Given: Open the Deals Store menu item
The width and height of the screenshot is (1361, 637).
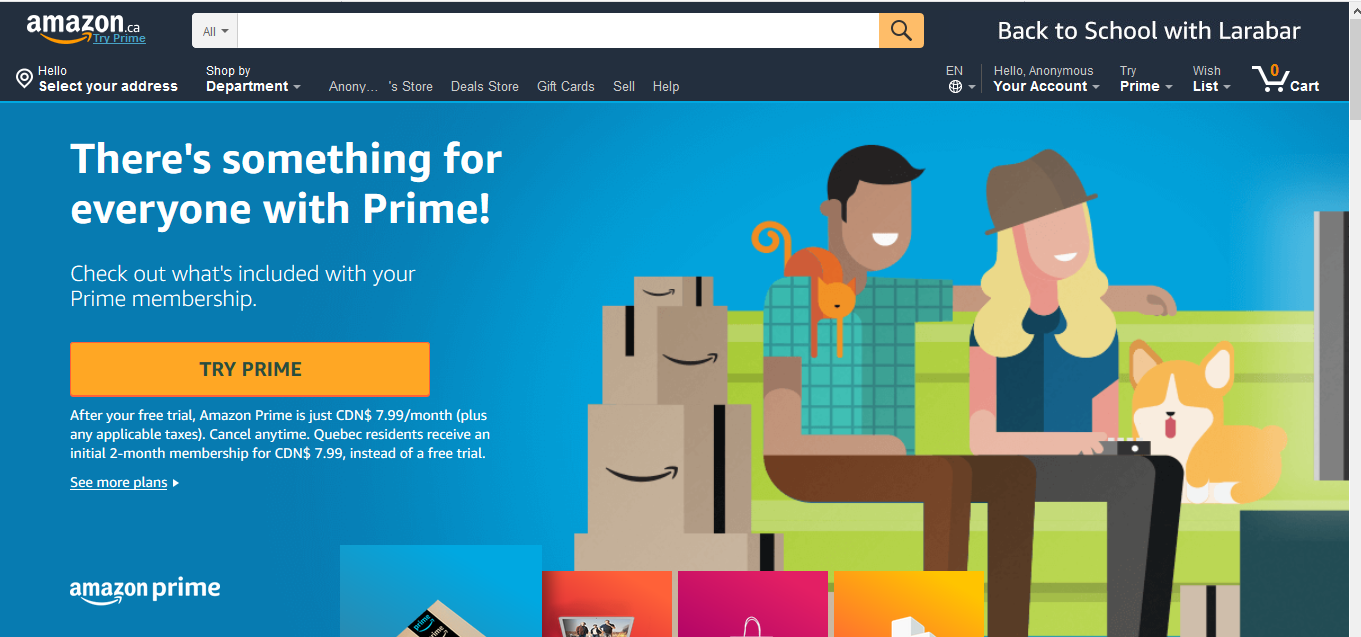Looking at the screenshot, I should [485, 87].
